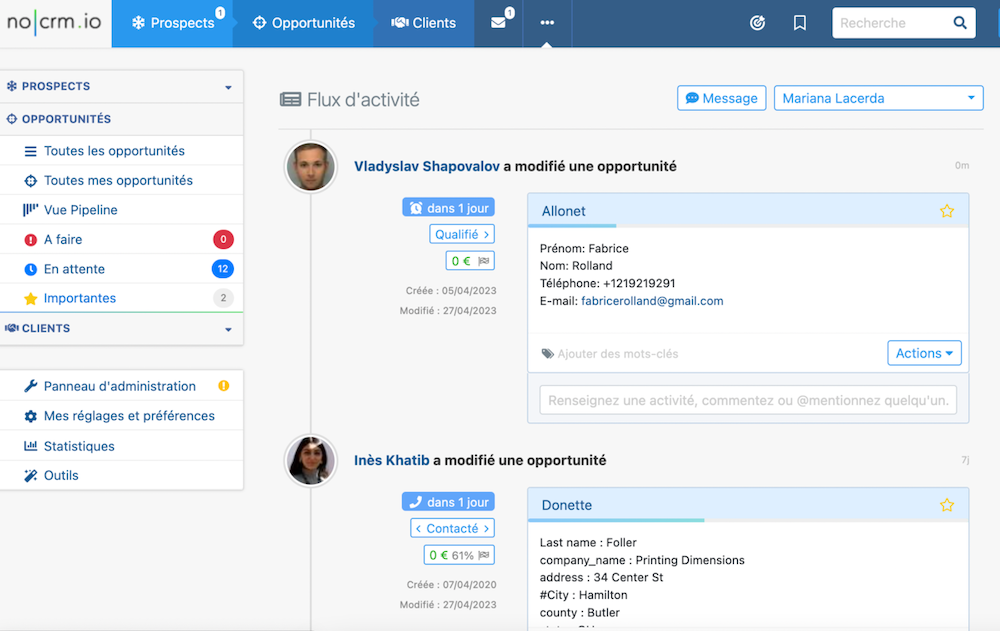Click the Allonet progress bar

573,226
